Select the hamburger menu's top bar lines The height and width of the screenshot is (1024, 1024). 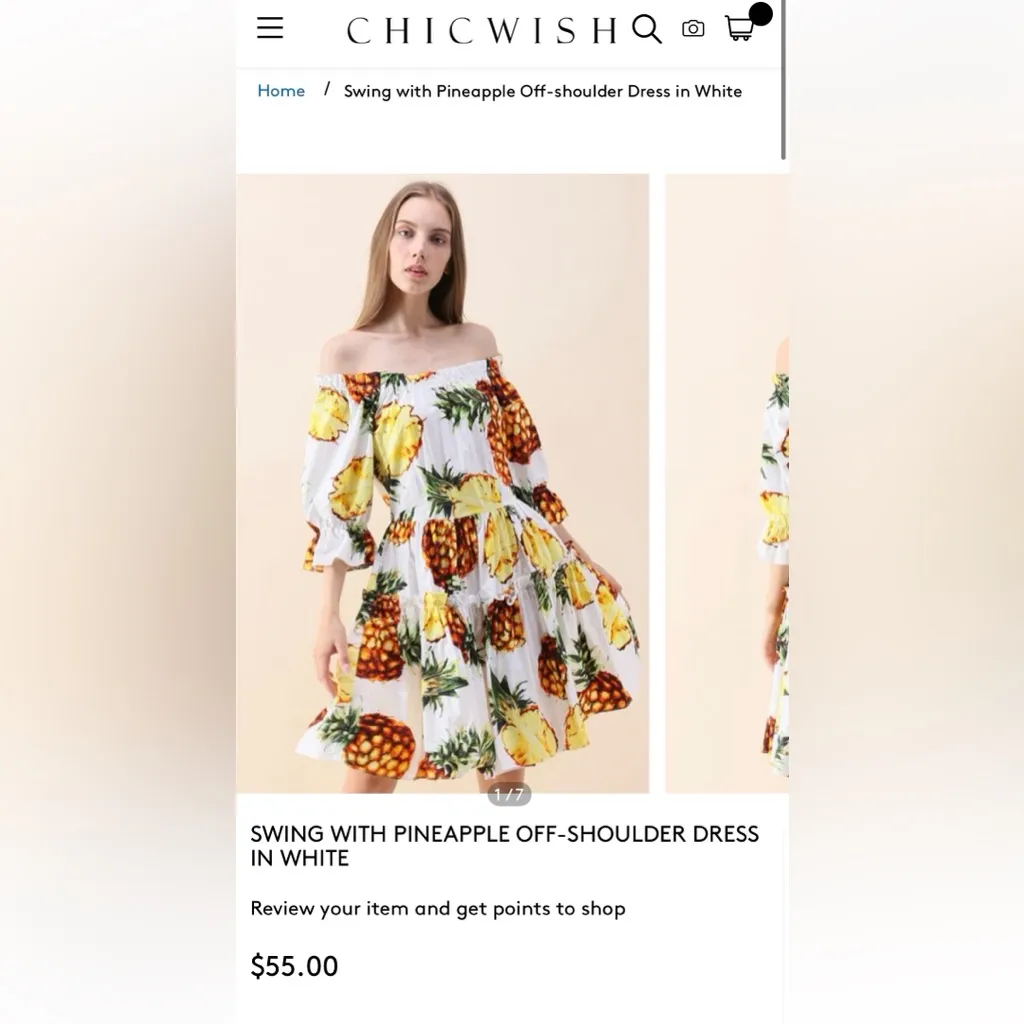pyautogui.click(x=269, y=21)
